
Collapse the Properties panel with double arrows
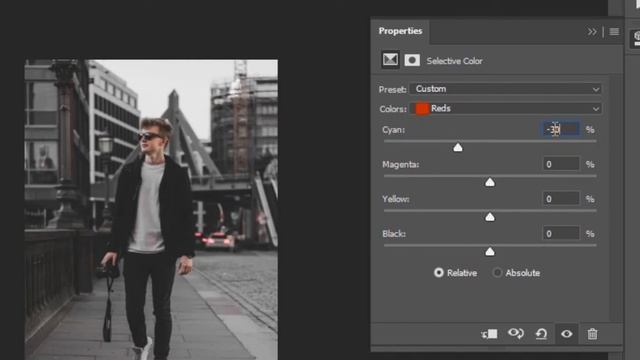click(x=592, y=32)
